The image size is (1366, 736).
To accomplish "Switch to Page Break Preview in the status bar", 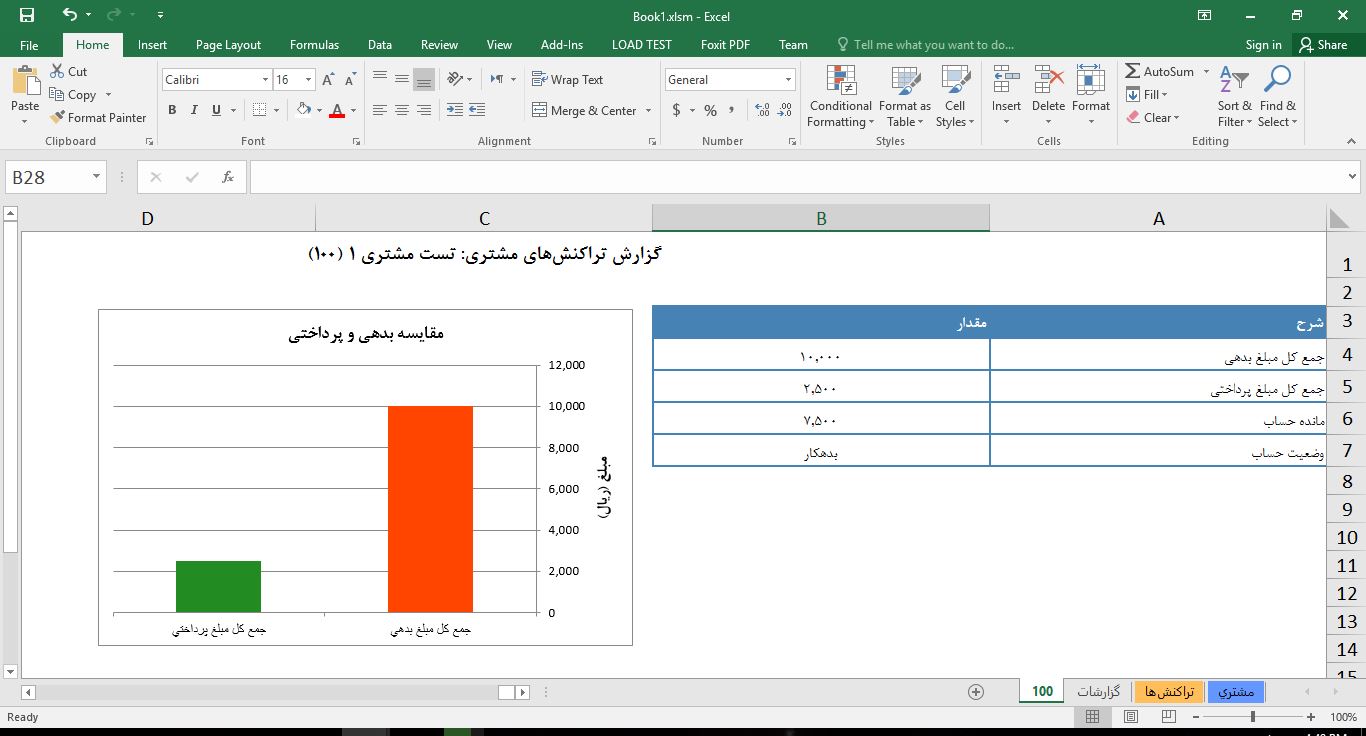I will pos(1170,717).
